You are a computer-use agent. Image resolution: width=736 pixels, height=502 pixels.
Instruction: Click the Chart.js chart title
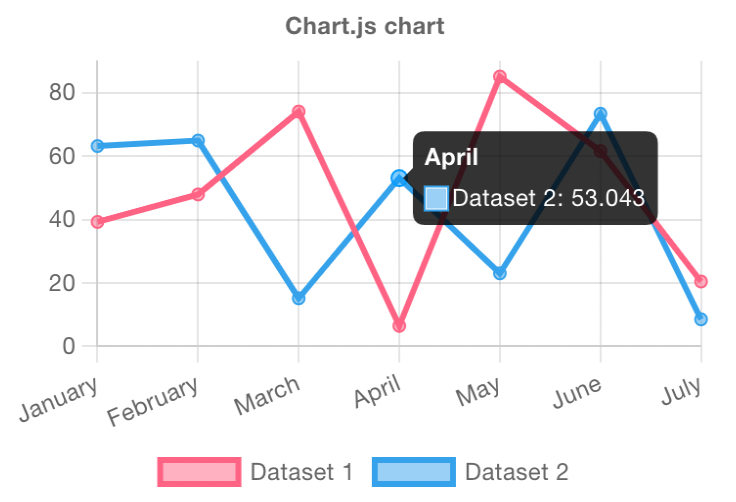coord(365,26)
